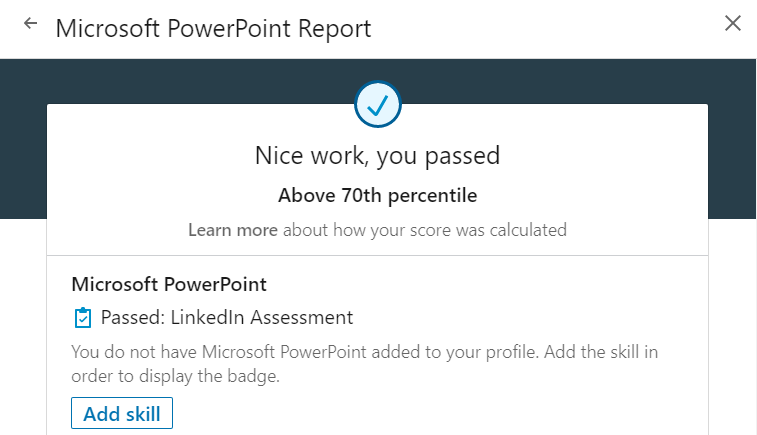Click the clipboard icon beside Passed
Image resolution: width=757 pixels, height=435 pixels.
point(83,318)
